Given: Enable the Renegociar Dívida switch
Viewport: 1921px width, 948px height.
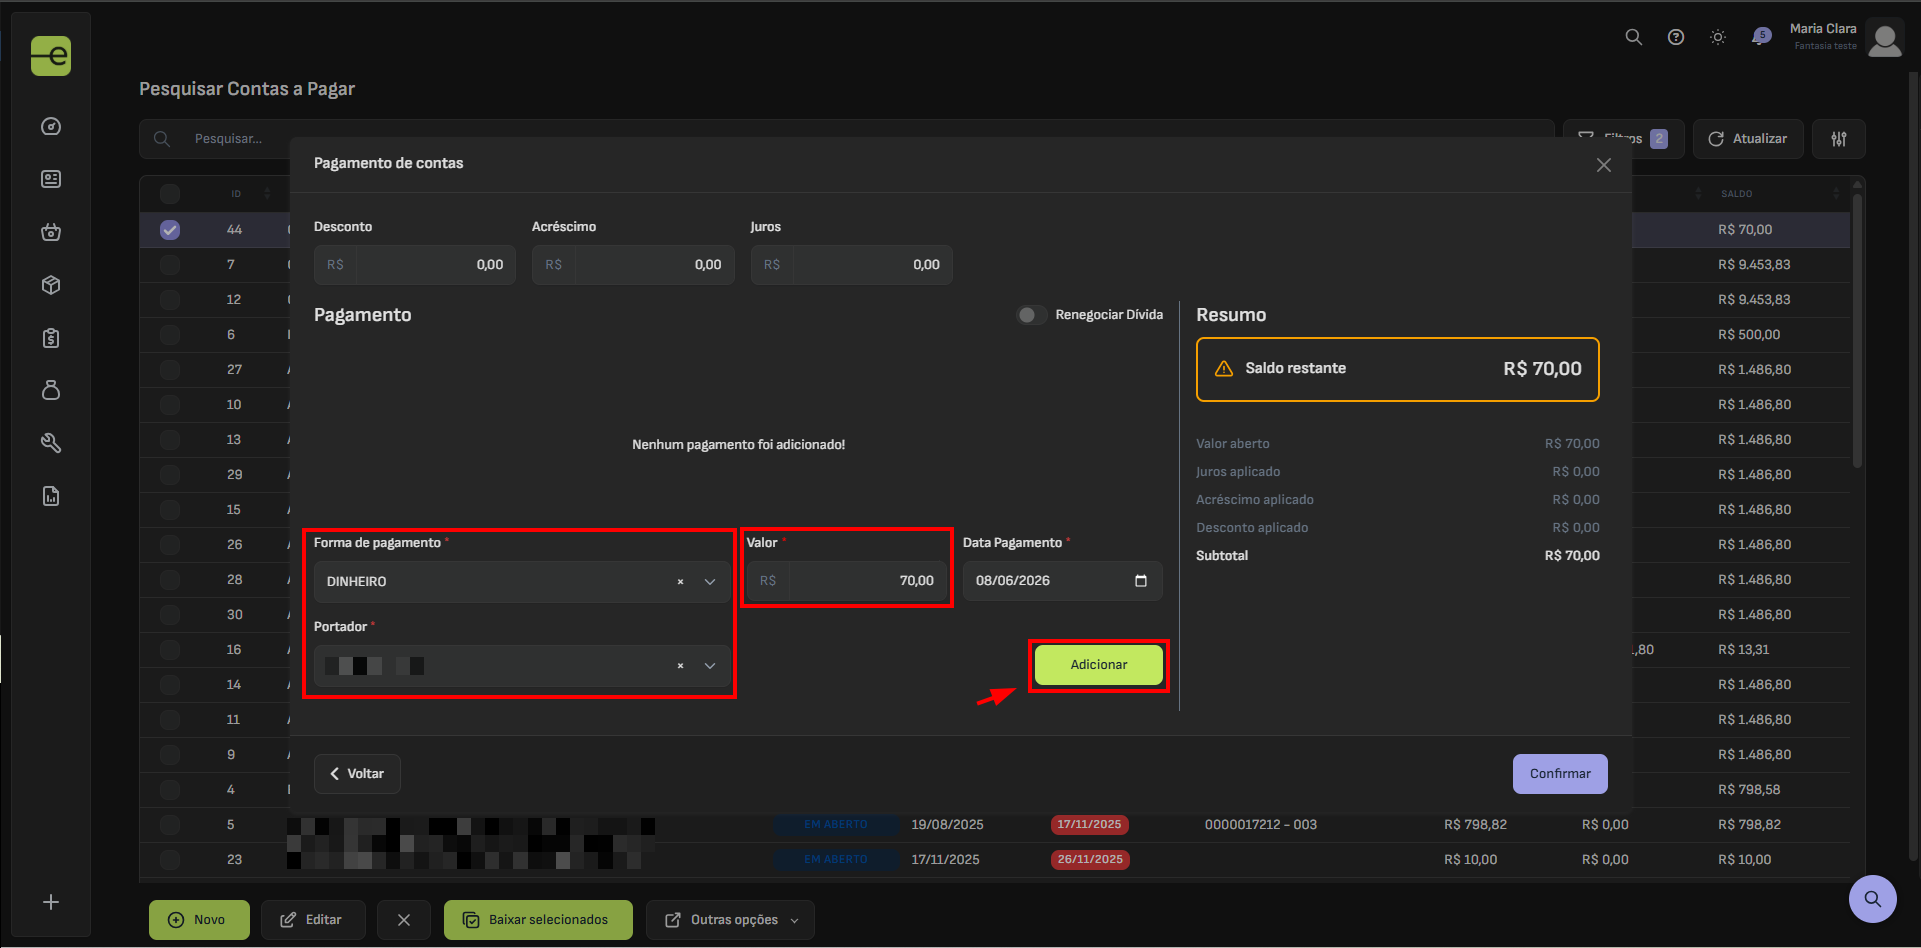Looking at the screenshot, I should pos(1032,315).
